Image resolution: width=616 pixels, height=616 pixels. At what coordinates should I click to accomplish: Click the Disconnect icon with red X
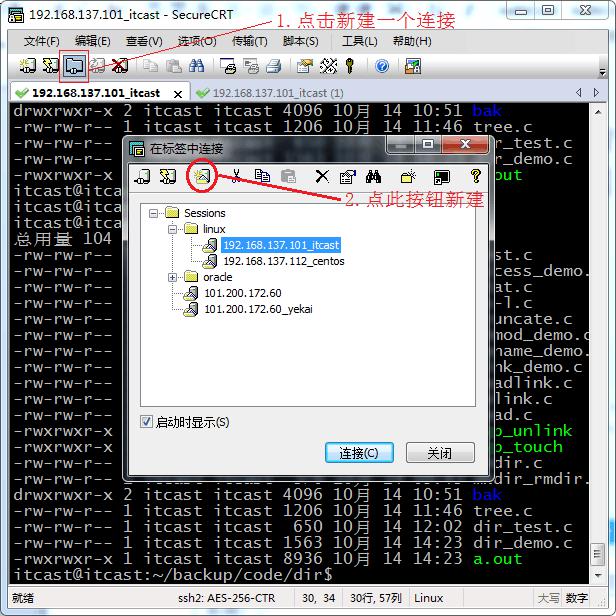click(120, 66)
